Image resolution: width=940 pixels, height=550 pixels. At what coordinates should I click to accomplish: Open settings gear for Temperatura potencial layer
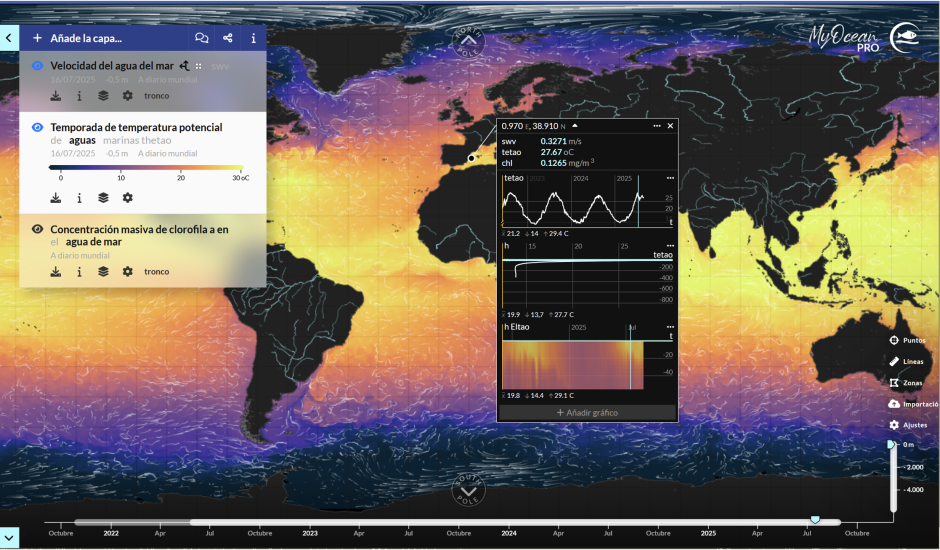coord(127,198)
